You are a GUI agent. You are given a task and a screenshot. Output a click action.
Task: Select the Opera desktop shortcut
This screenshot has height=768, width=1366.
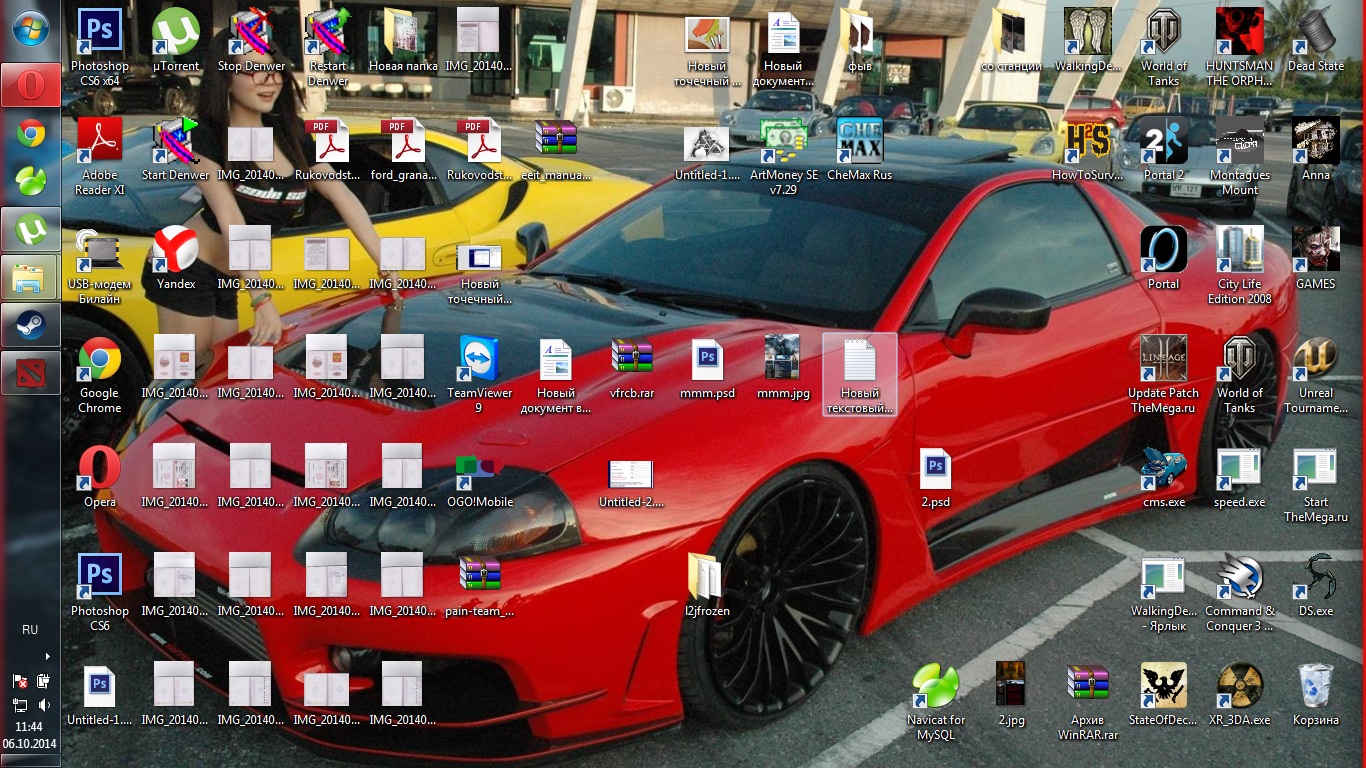[99, 476]
